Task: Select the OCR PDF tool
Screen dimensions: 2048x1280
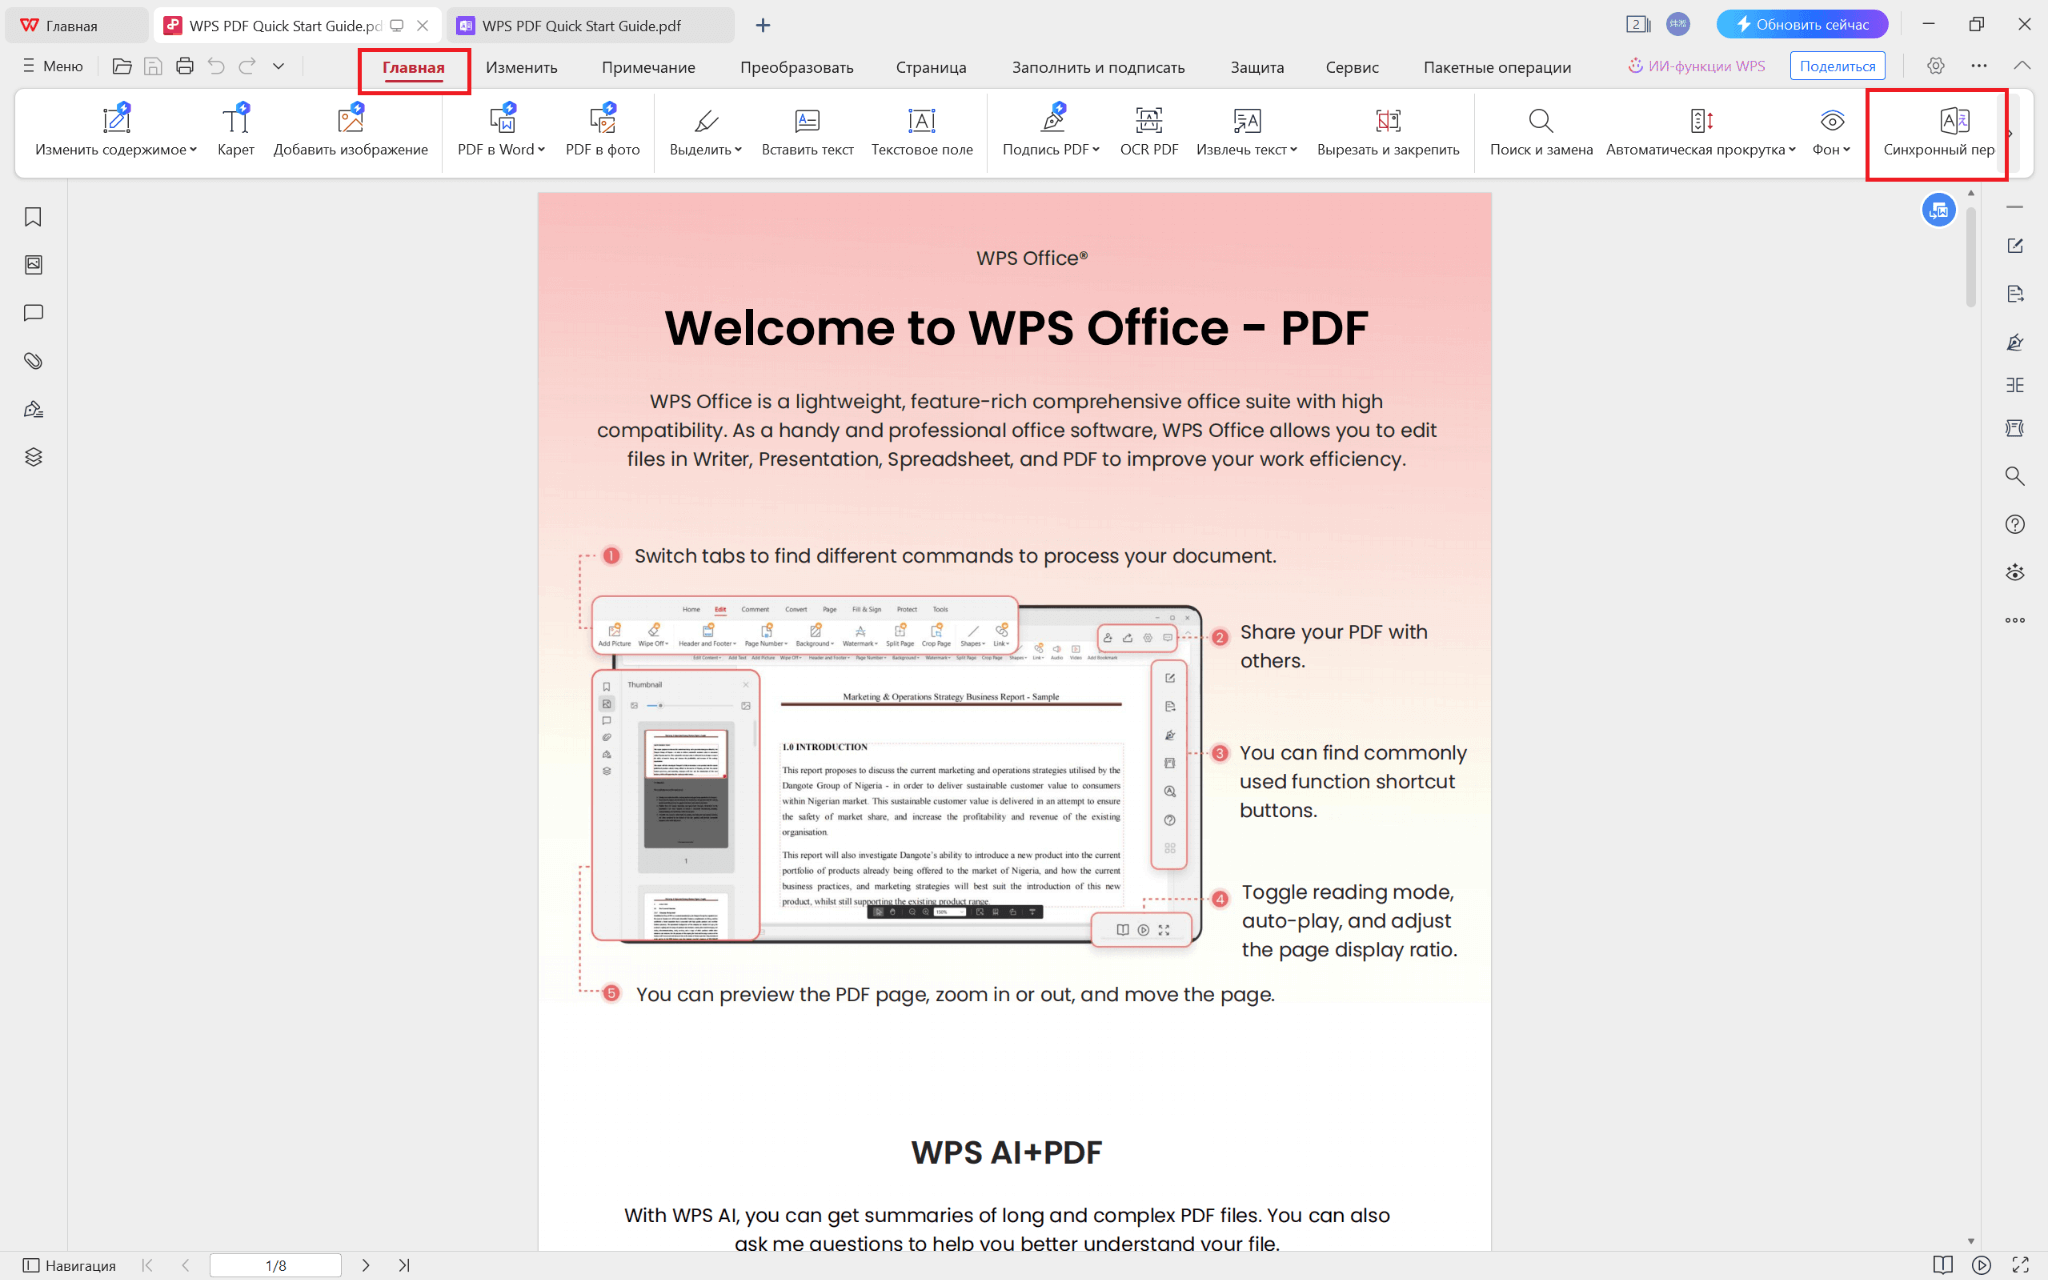Action: pos(1148,131)
